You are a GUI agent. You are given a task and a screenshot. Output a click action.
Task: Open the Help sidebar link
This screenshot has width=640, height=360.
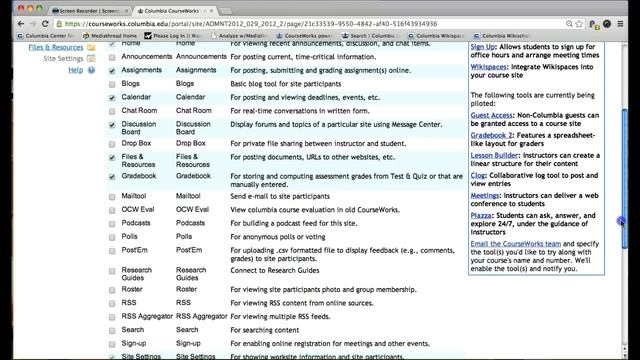[x=76, y=70]
